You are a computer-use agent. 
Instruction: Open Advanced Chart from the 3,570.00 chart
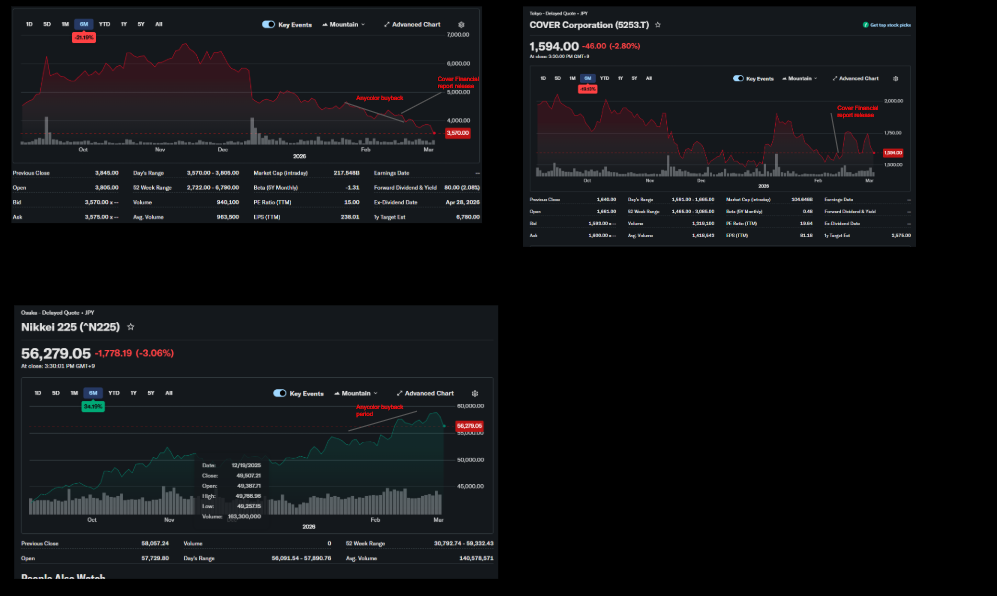coord(412,24)
